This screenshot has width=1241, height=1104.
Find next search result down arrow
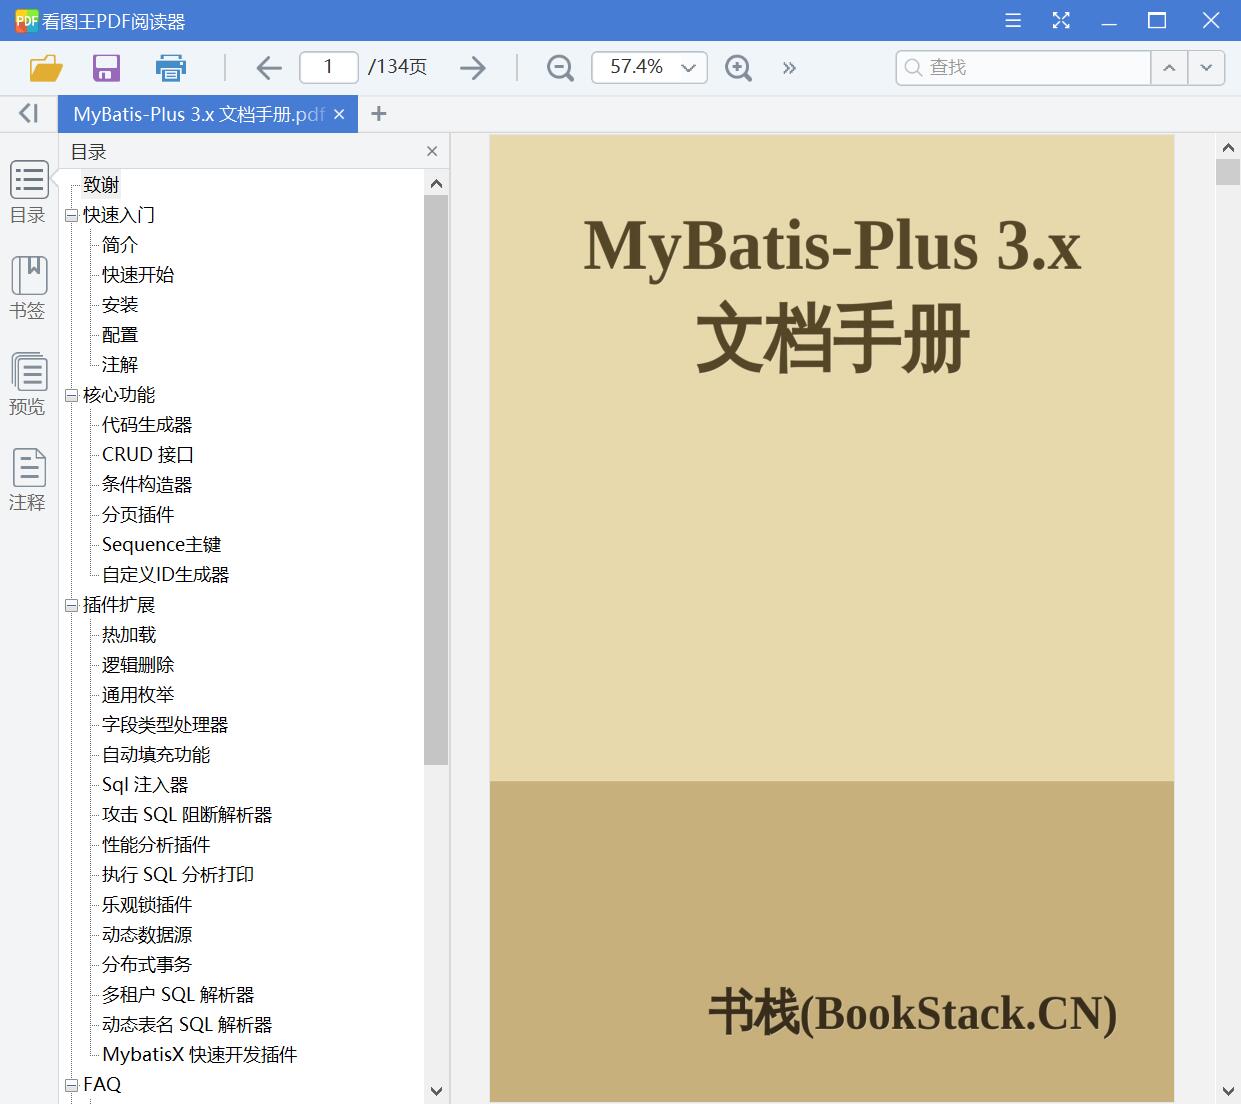tap(1206, 68)
